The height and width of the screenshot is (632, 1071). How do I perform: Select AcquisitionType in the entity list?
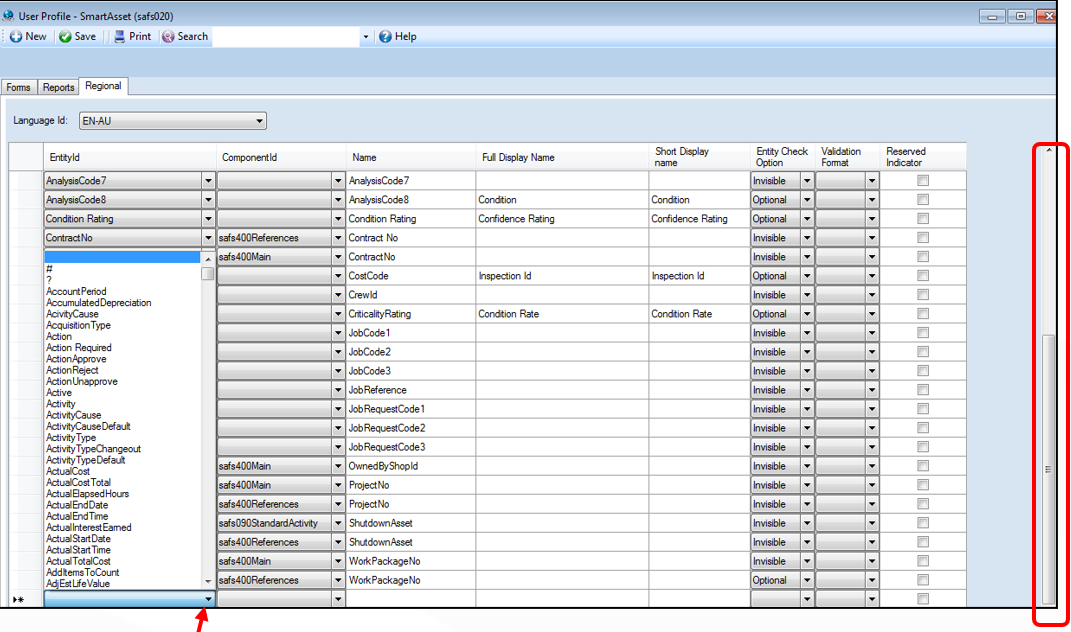78,325
